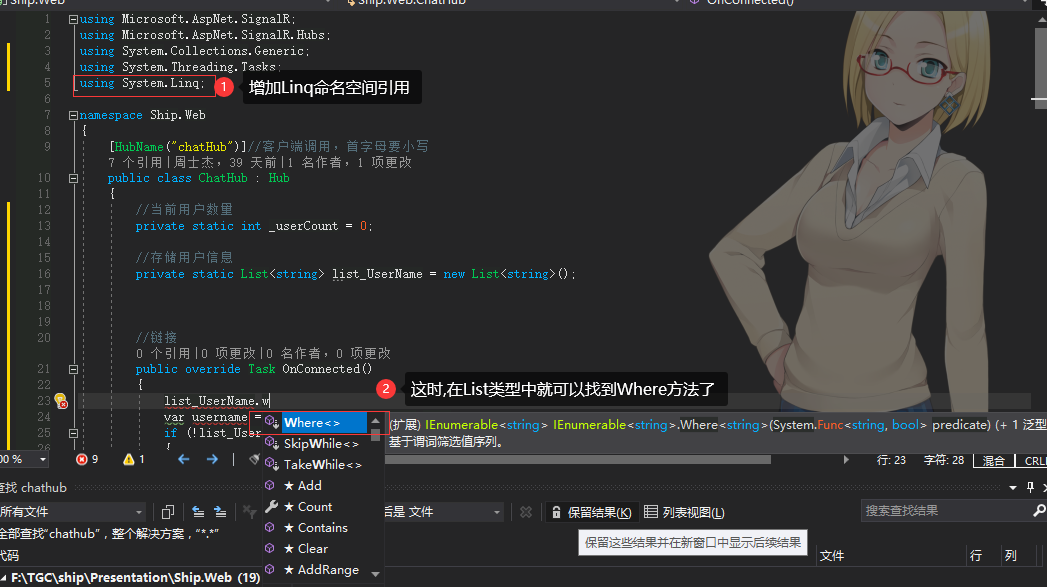
Task: Collapse the OnConnected method block
Action: (73, 369)
